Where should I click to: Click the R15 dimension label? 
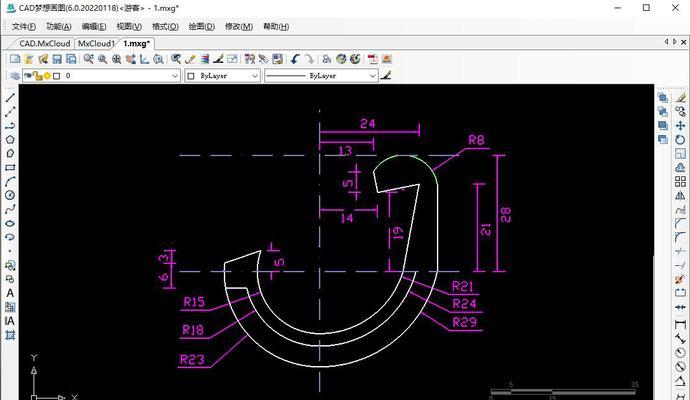point(194,302)
